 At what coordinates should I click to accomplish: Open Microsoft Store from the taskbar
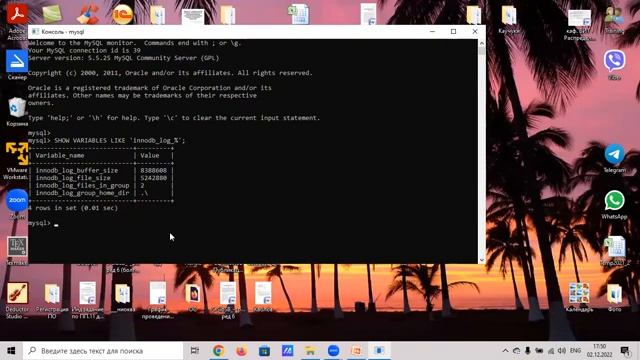click(x=264, y=351)
